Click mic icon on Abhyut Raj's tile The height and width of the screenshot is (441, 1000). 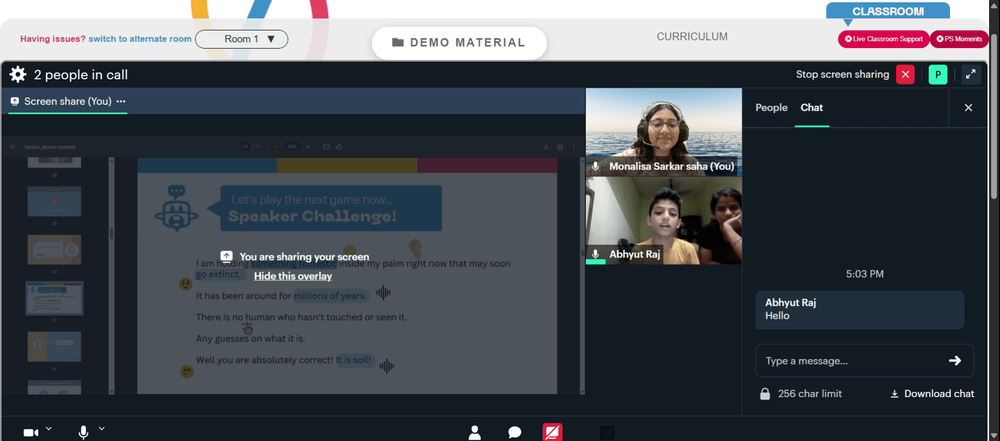[596, 254]
